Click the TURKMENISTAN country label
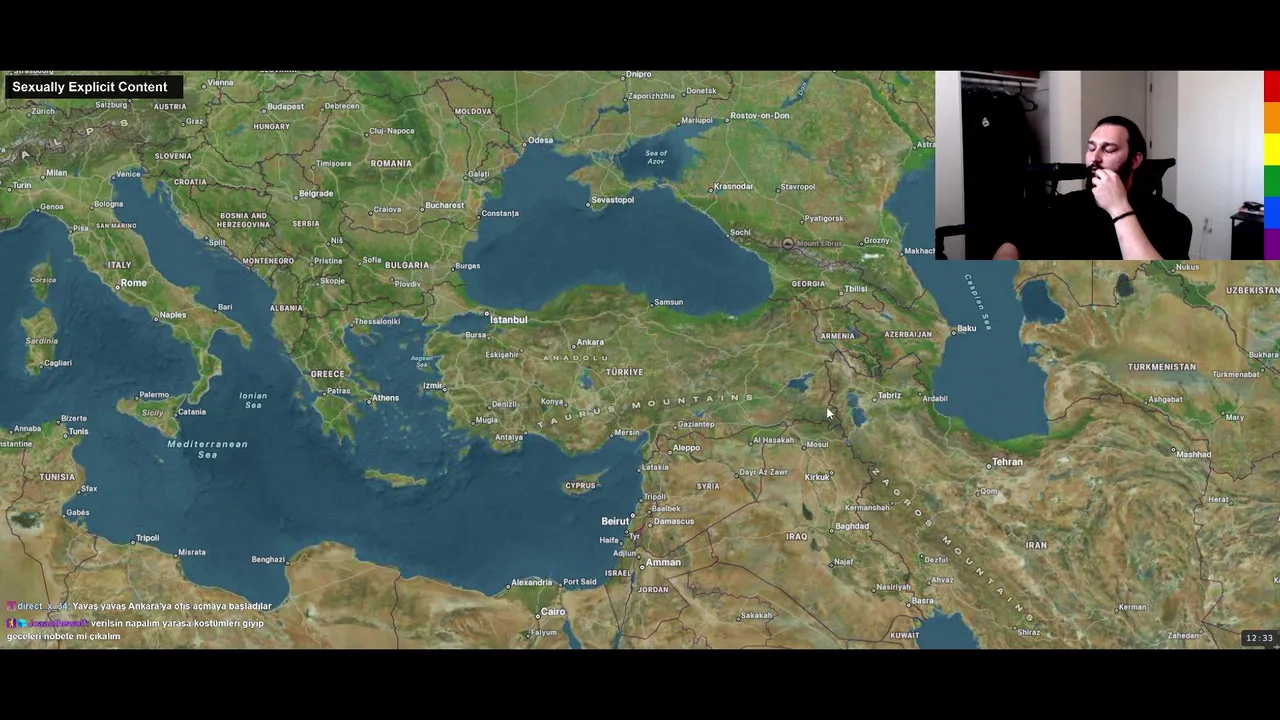Viewport: 1280px width, 720px height. pos(1162,367)
